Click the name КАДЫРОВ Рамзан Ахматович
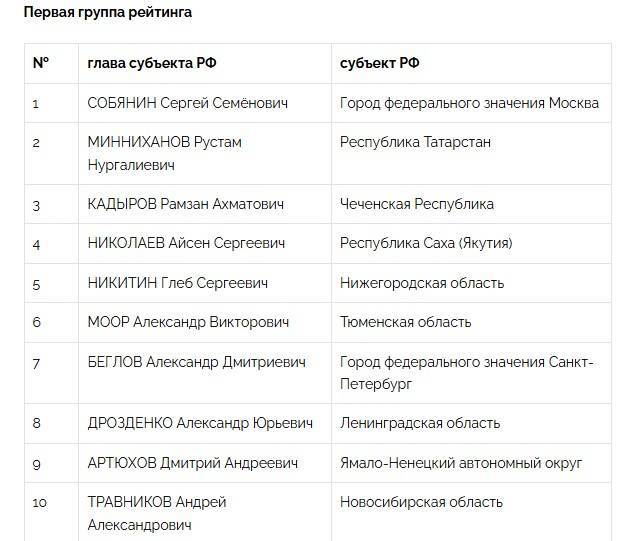This screenshot has width=631, height=541. click(186, 204)
